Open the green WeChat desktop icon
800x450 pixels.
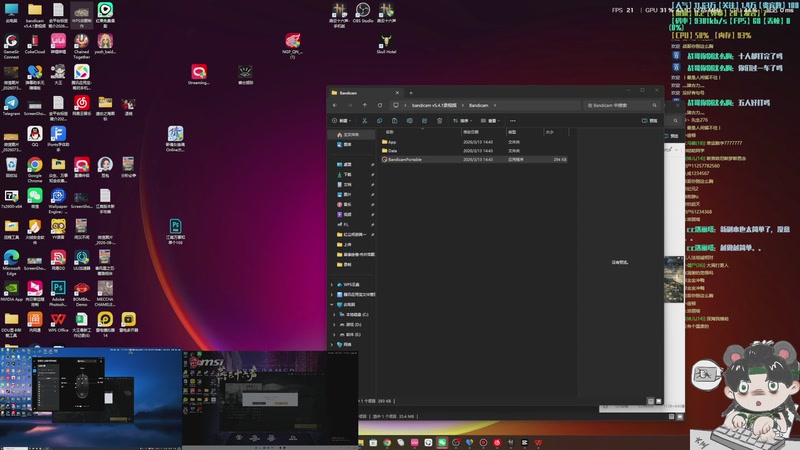click(x=35, y=198)
